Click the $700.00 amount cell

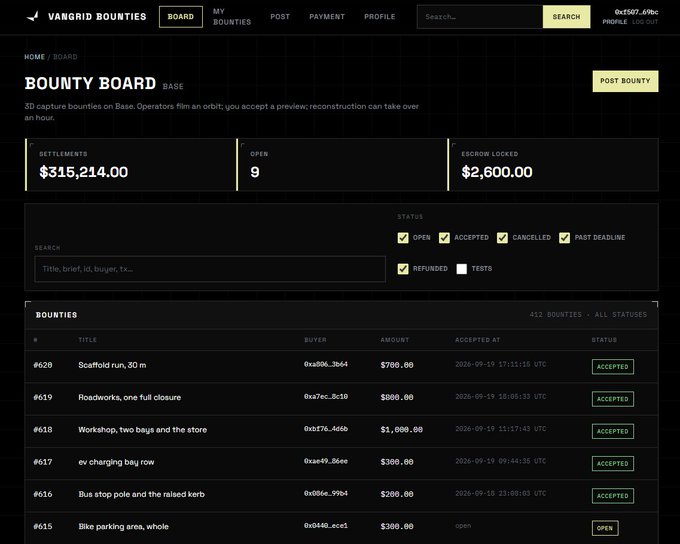tap(397, 365)
